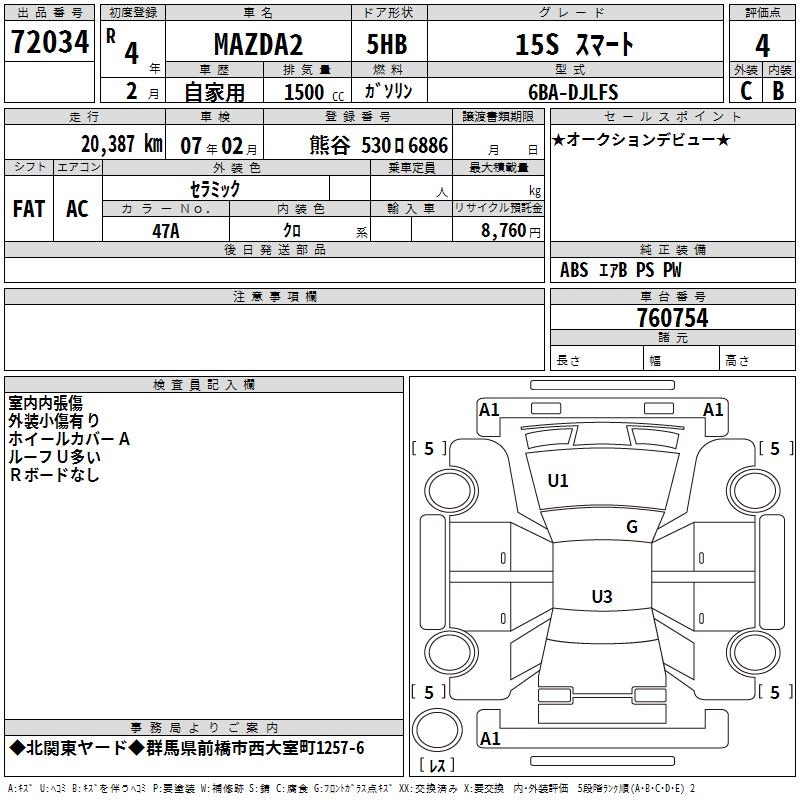Select the car name MAZDA2
Screen dimensions: 800x800
258,44
